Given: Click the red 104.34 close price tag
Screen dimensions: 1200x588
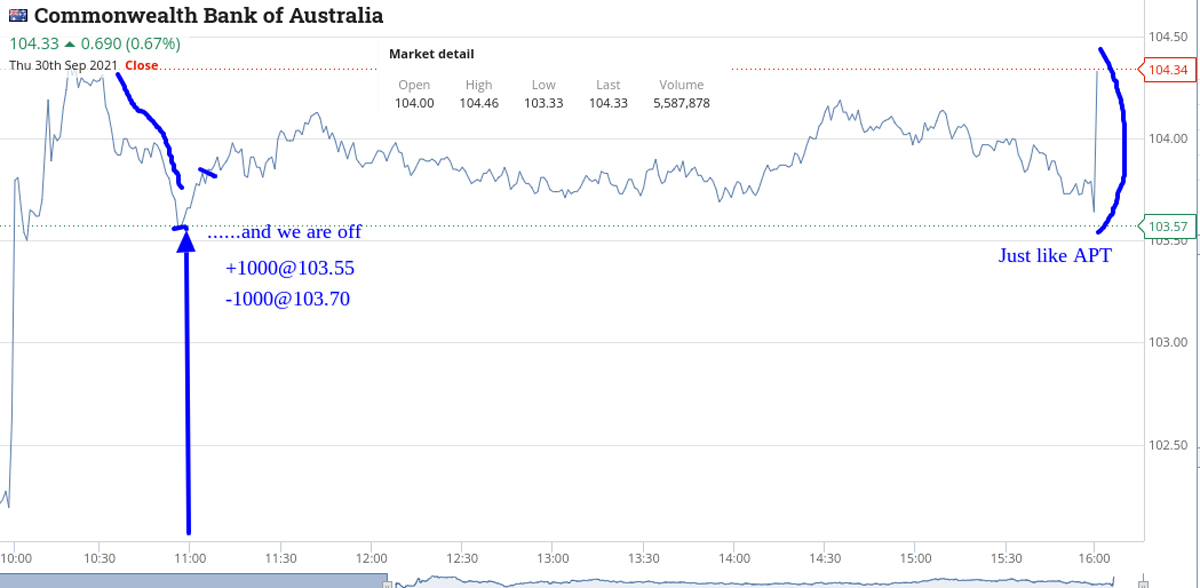Looking at the screenshot, I should tap(1168, 69).
